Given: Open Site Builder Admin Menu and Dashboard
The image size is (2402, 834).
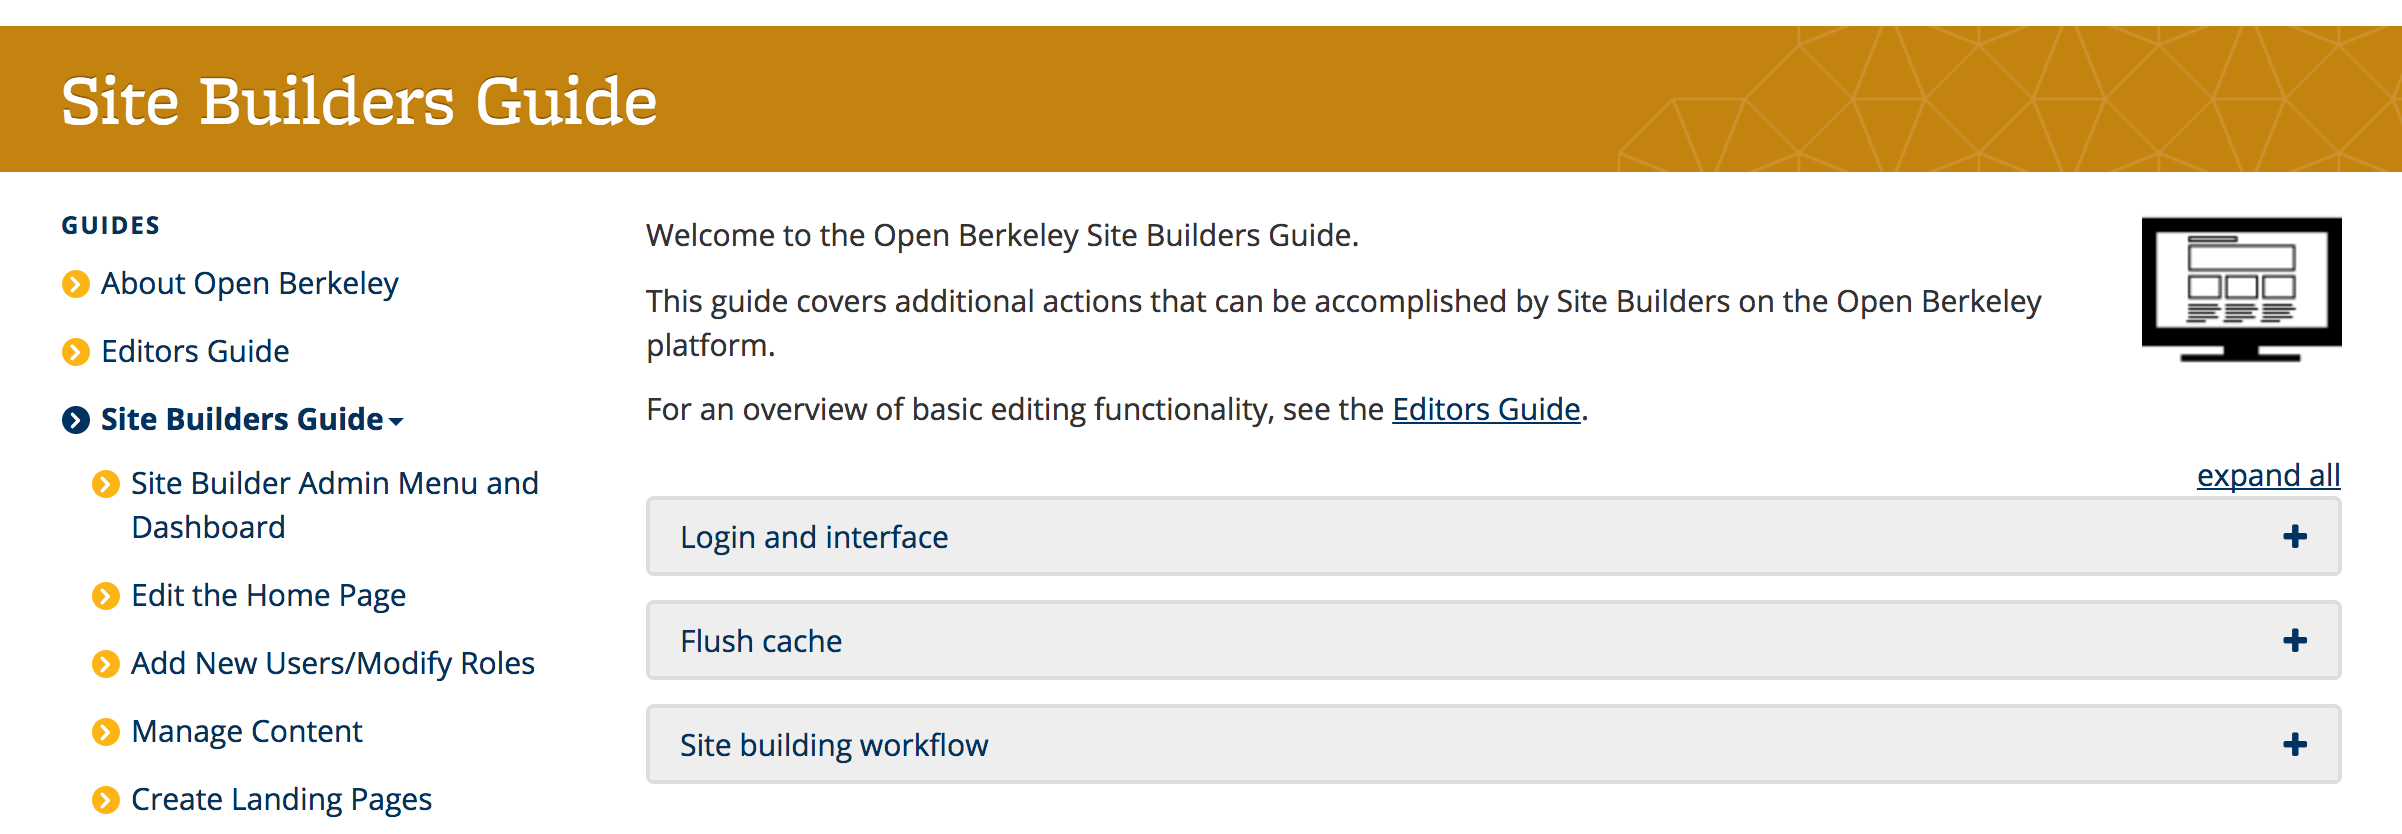Looking at the screenshot, I should click(x=335, y=505).
